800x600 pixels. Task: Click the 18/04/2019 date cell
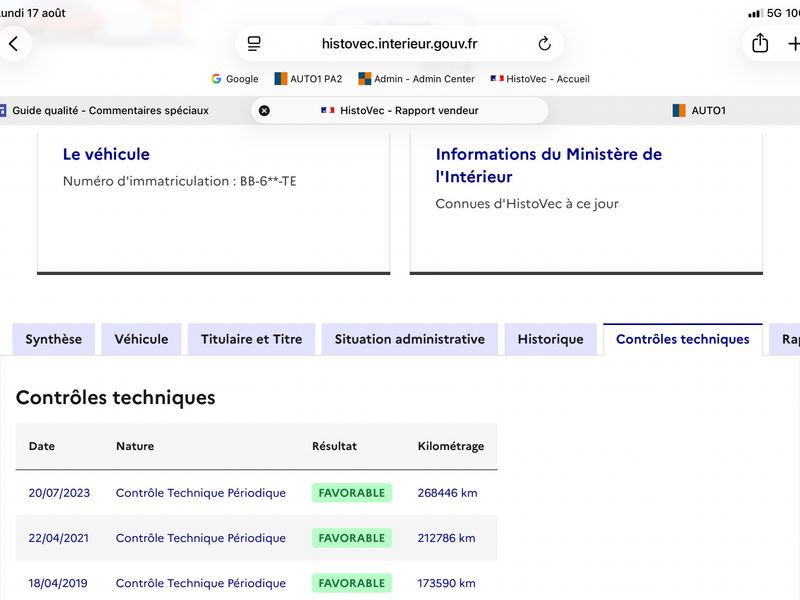coord(58,583)
